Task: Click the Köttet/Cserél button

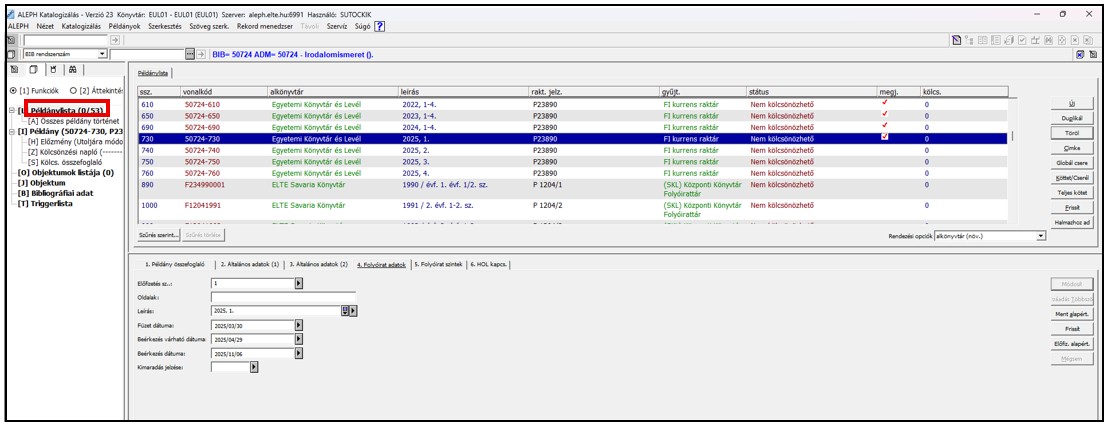Action: point(1072,177)
